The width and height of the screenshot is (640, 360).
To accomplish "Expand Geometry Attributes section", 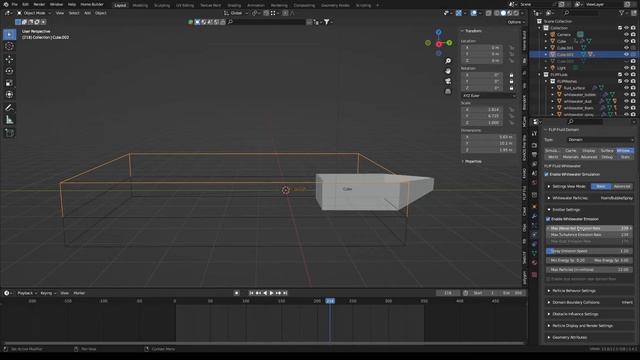I will 569,338.
